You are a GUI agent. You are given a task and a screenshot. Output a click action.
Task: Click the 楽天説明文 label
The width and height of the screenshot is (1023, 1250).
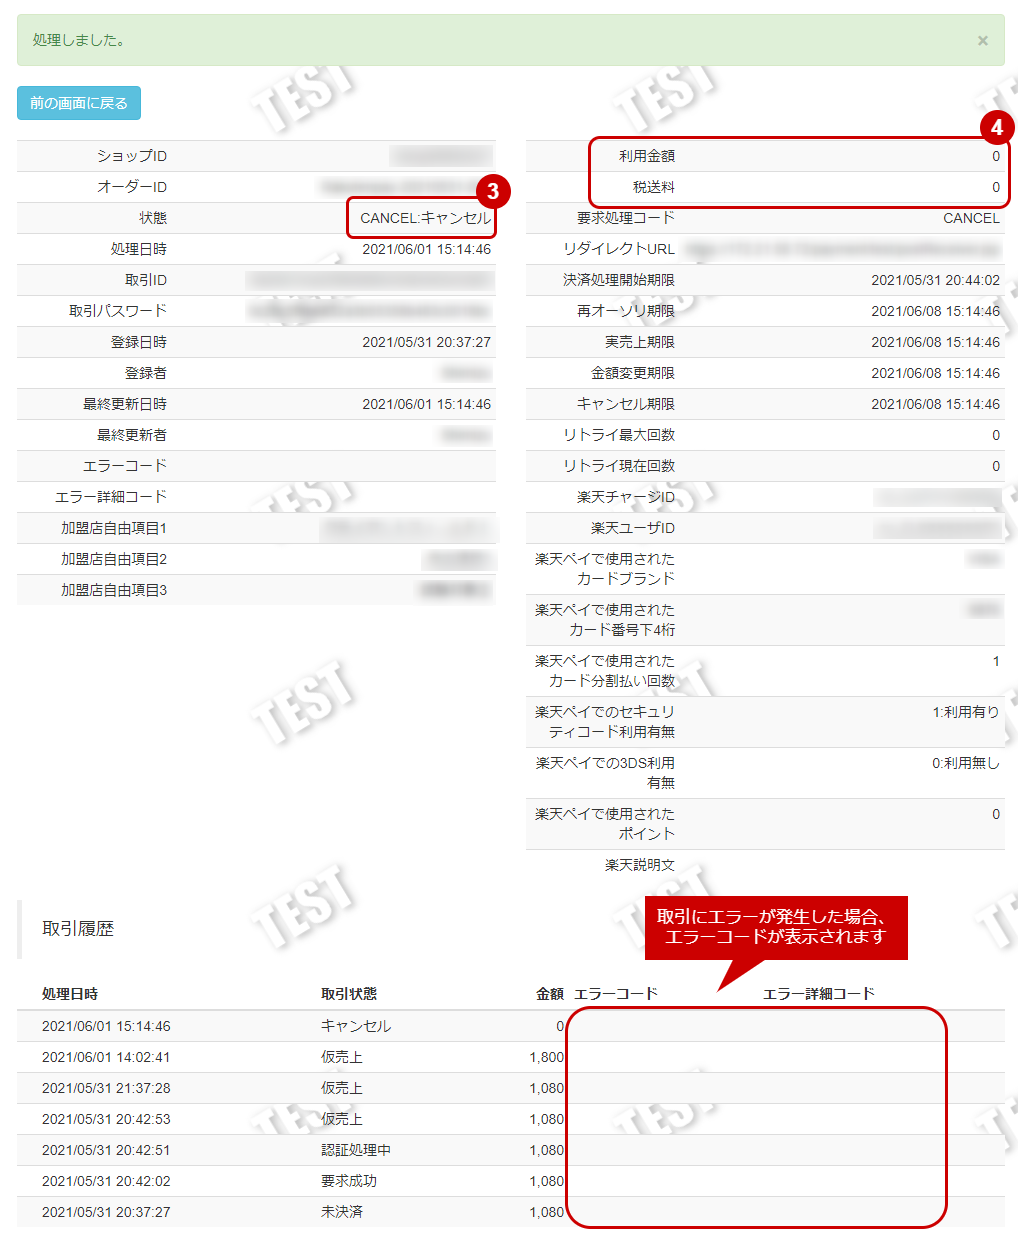tap(640, 865)
